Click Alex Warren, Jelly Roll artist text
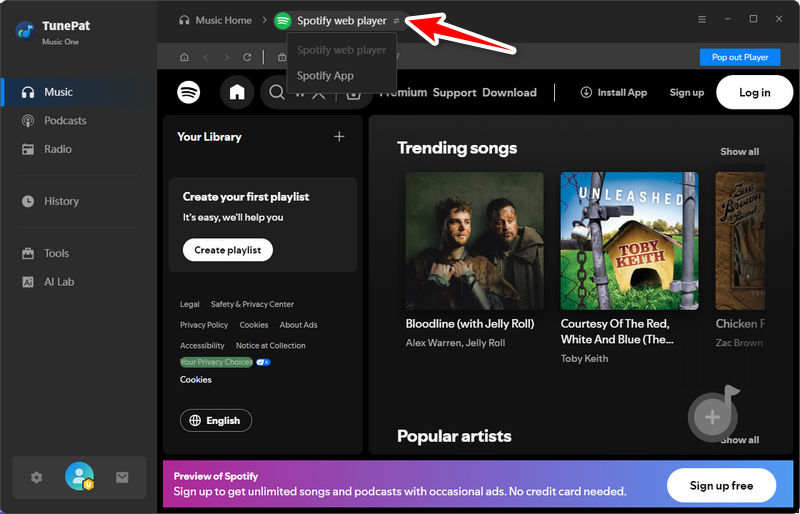 click(x=455, y=343)
